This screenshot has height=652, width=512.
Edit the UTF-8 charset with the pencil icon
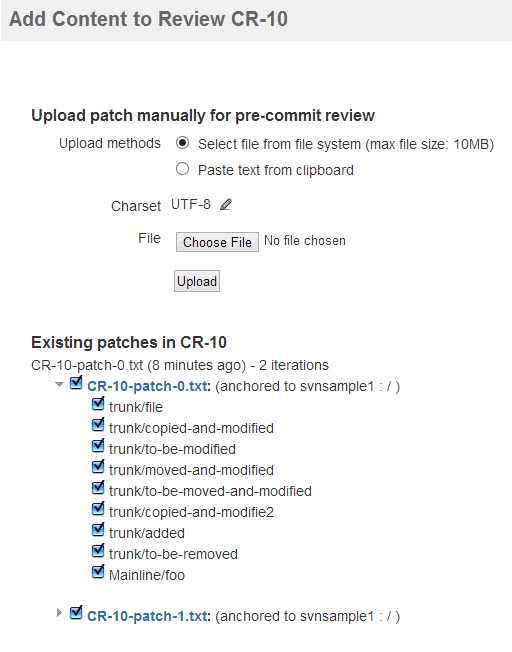[226, 205]
